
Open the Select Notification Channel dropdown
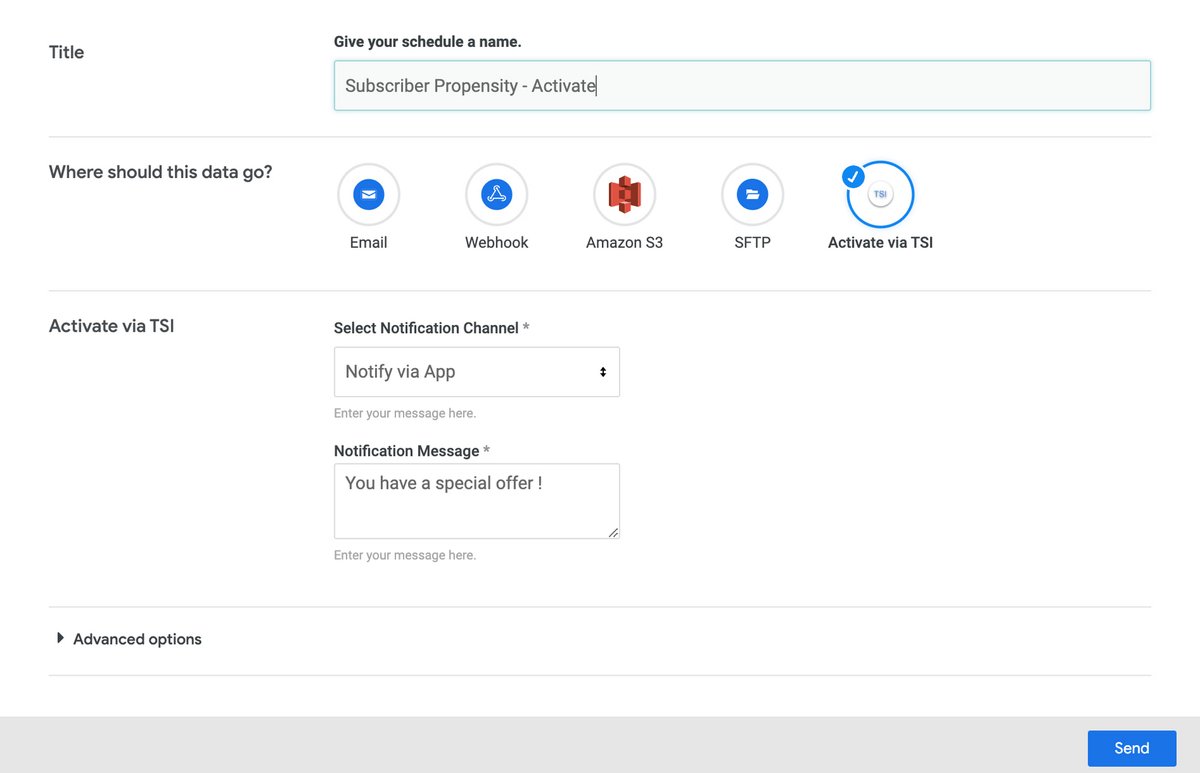477,371
